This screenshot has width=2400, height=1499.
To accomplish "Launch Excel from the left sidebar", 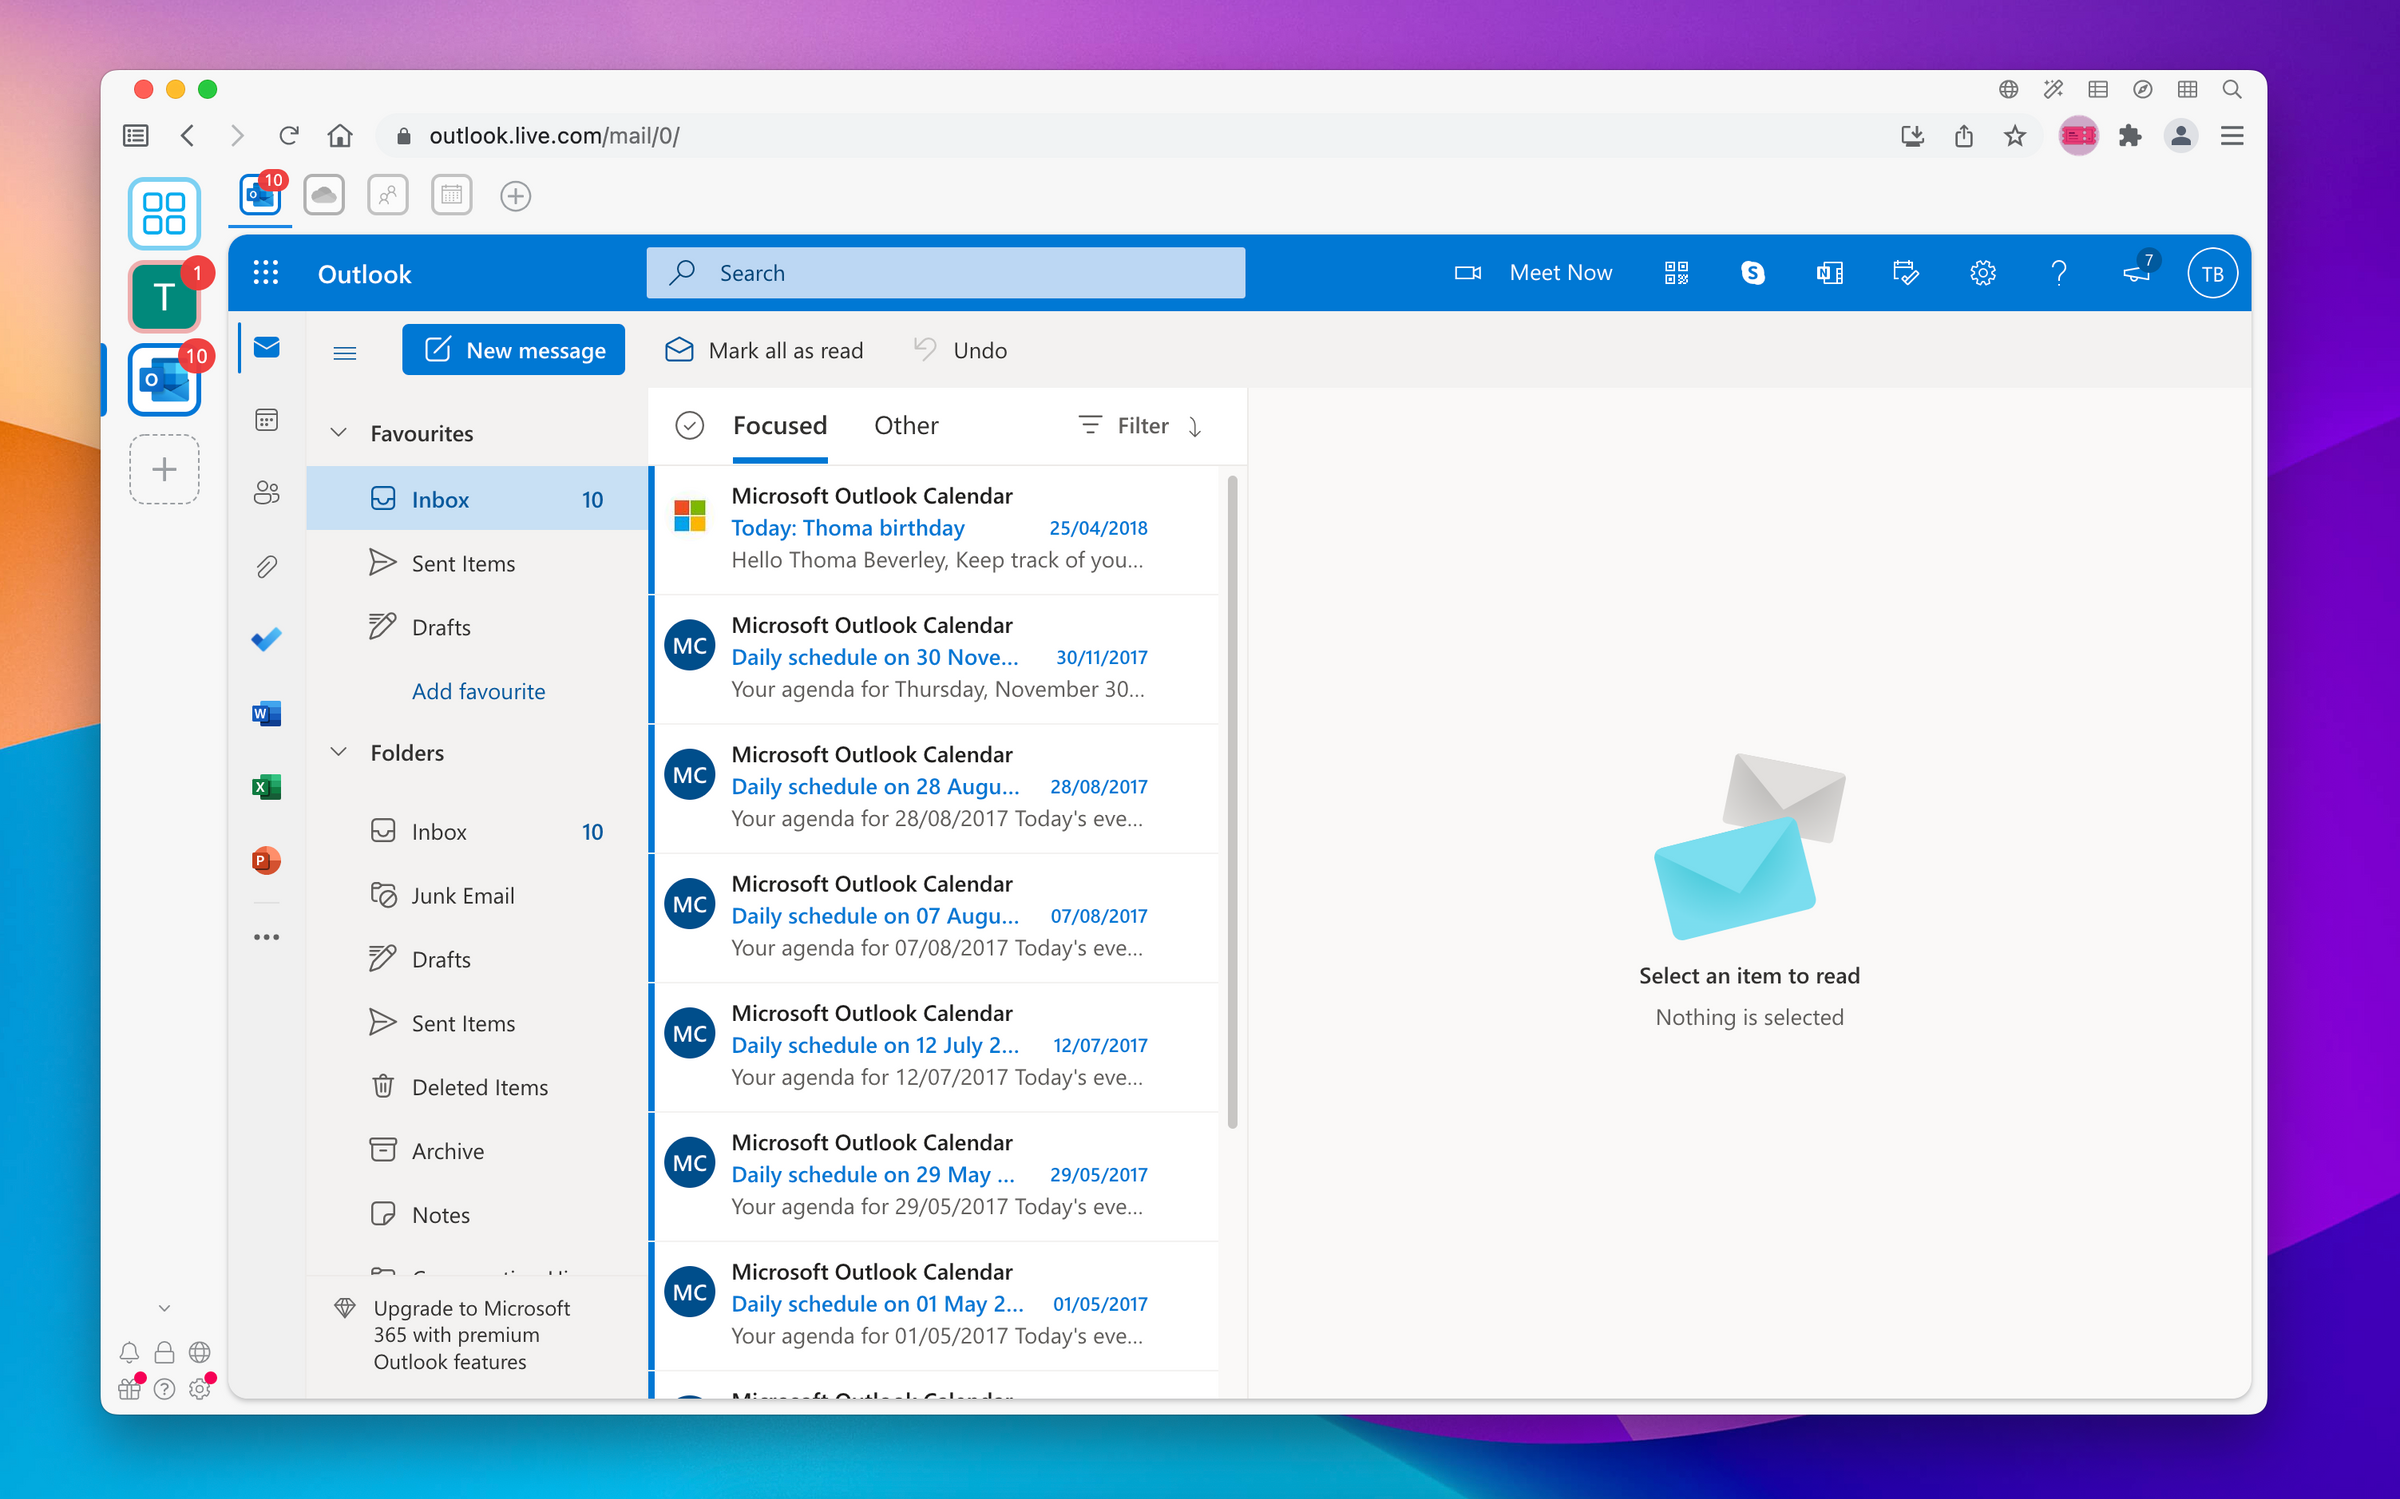I will 266,787.
